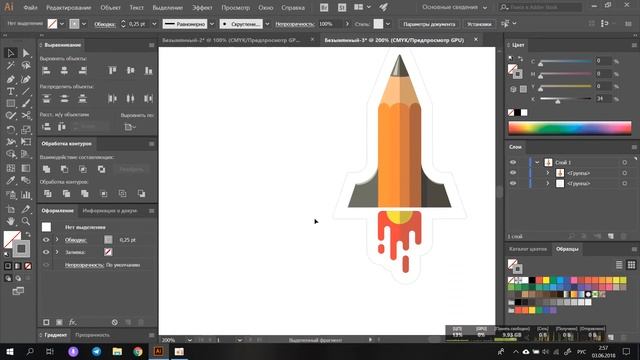The image size is (640, 360).
Task: Select the Gradient tool
Action: [x=26, y=168]
